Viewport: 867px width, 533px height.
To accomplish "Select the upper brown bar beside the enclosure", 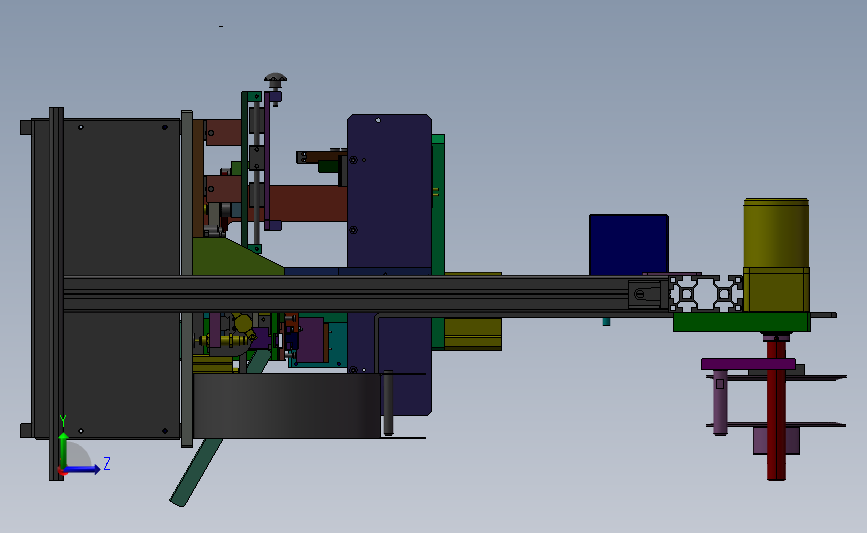I will coord(223,133).
